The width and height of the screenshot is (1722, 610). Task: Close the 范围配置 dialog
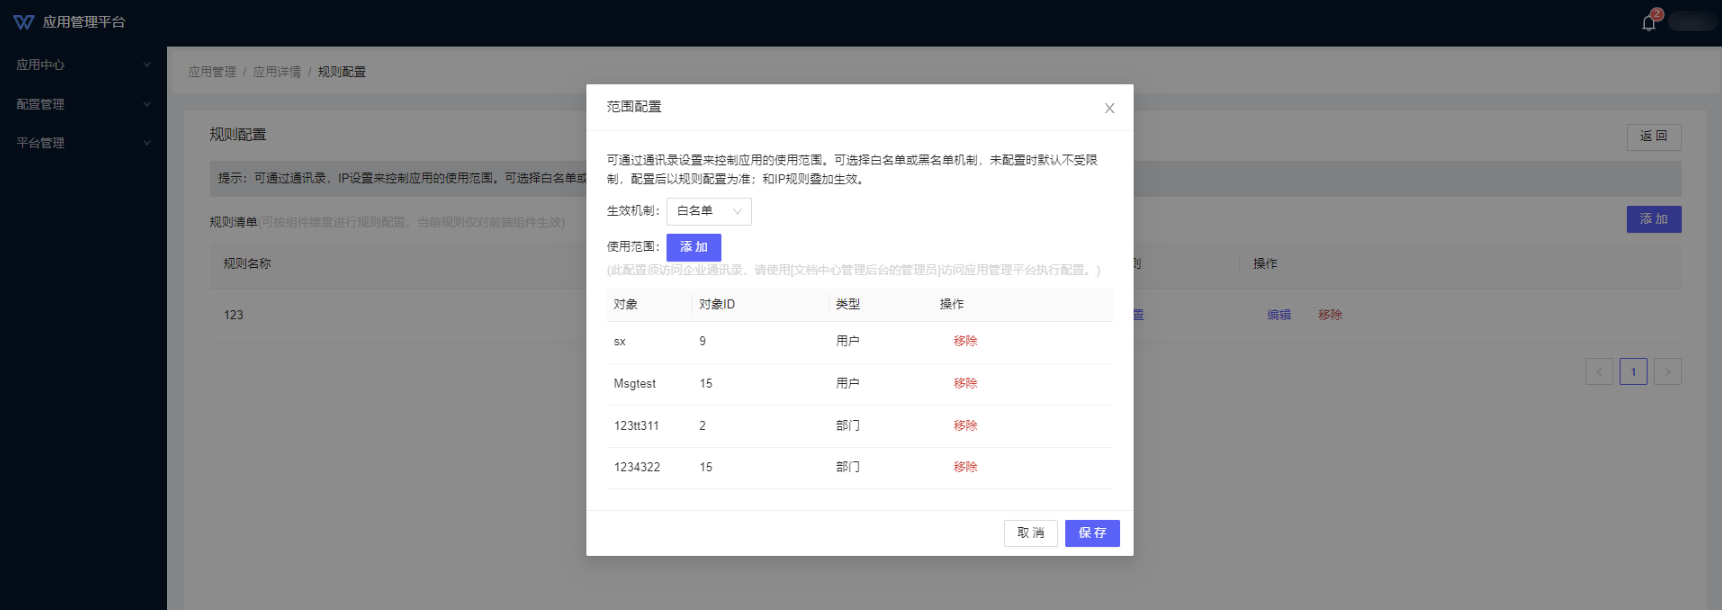click(1109, 108)
